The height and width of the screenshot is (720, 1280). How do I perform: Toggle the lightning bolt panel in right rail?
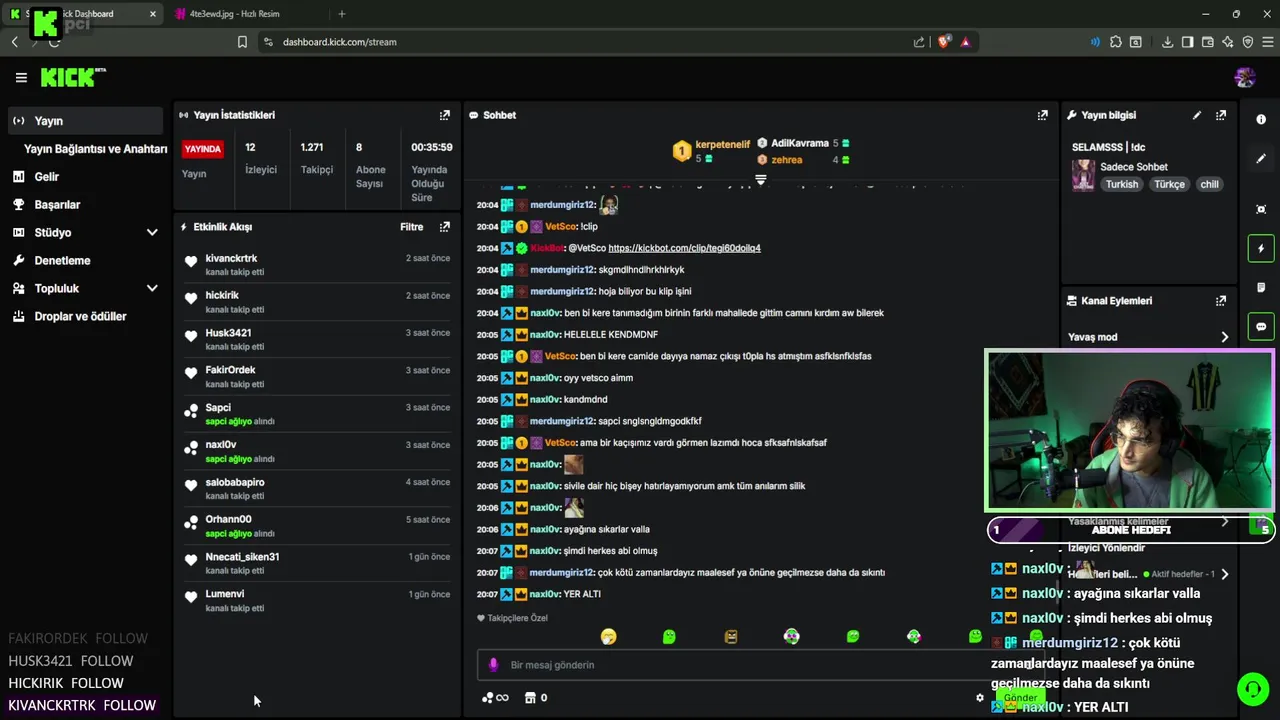[1261, 248]
